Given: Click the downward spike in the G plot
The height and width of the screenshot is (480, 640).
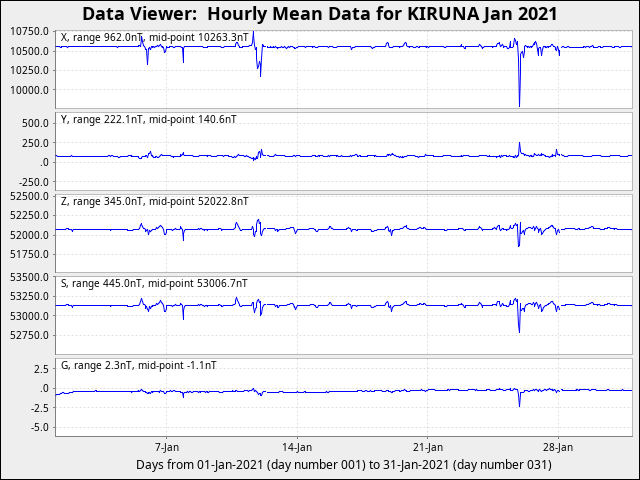Looking at the screenshot, I should pos(520,404).
